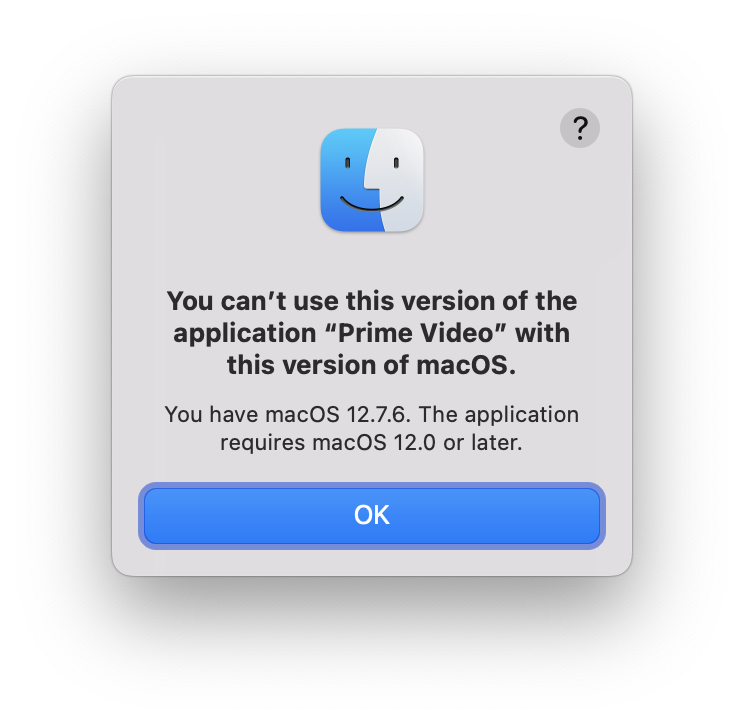Image resolution: width=744 pixels, height=724 pixels.
Task: Click the "requires macOS 12.0 or later" line
Action: click(x=371, y=443)
